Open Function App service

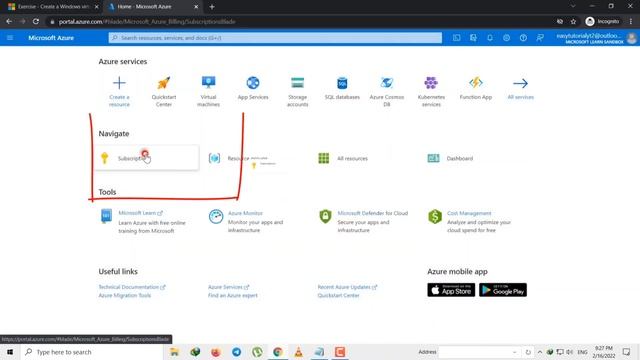click(476, 88)
